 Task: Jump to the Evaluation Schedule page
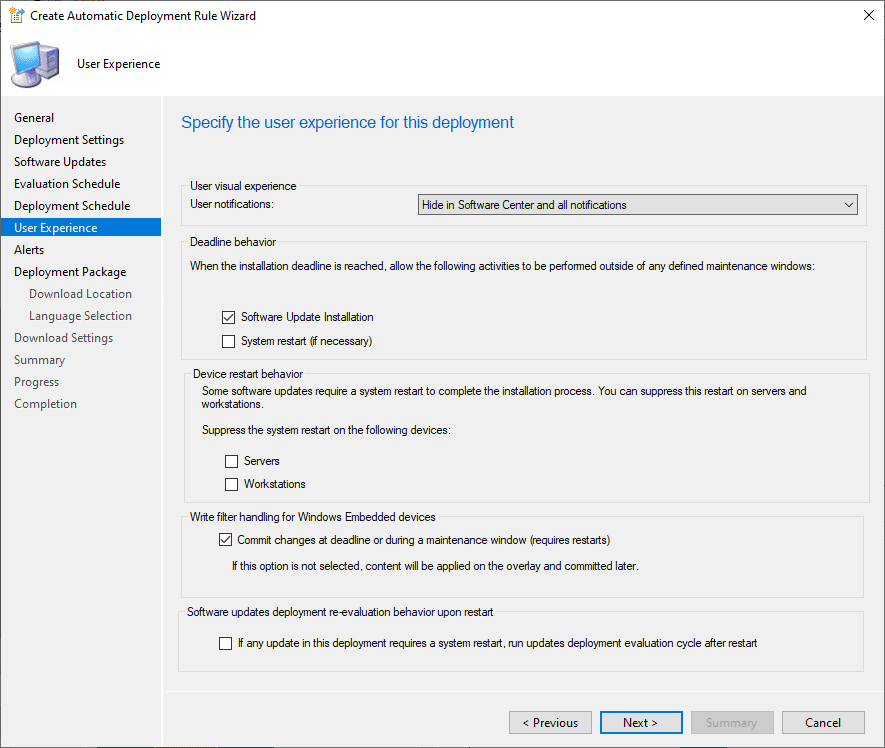67,184
